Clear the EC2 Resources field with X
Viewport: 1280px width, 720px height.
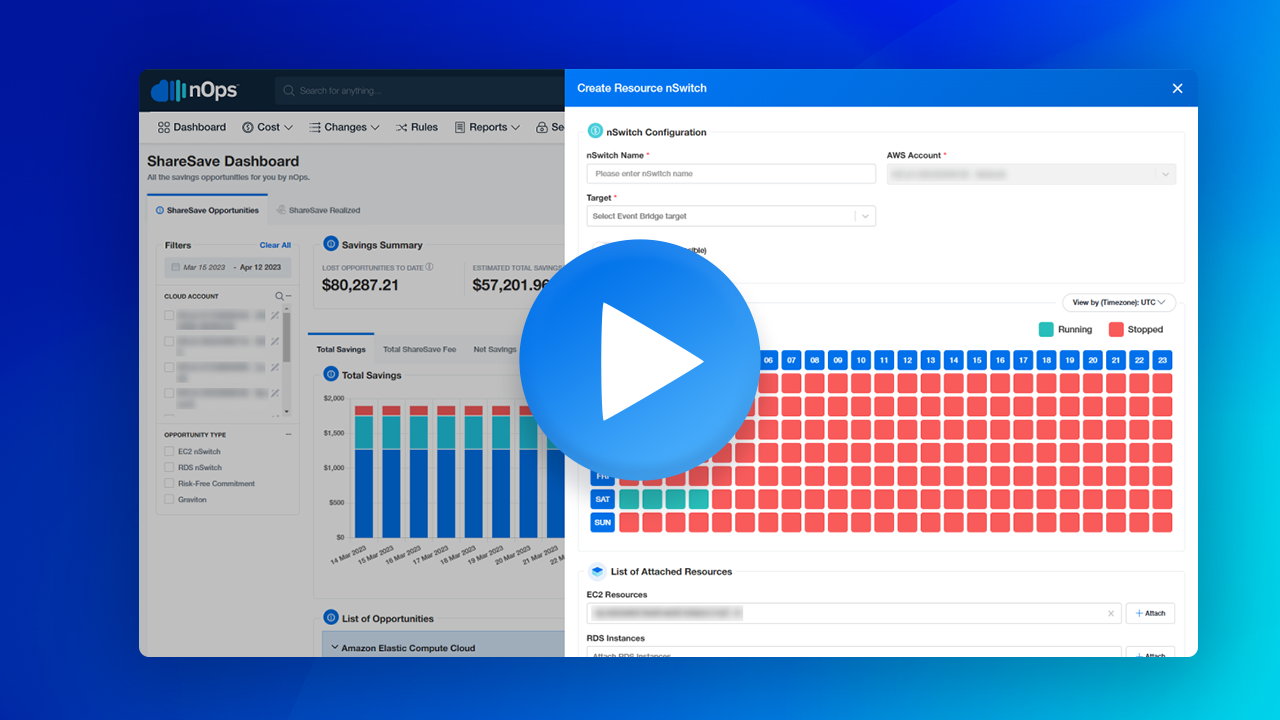point(1111,613)
